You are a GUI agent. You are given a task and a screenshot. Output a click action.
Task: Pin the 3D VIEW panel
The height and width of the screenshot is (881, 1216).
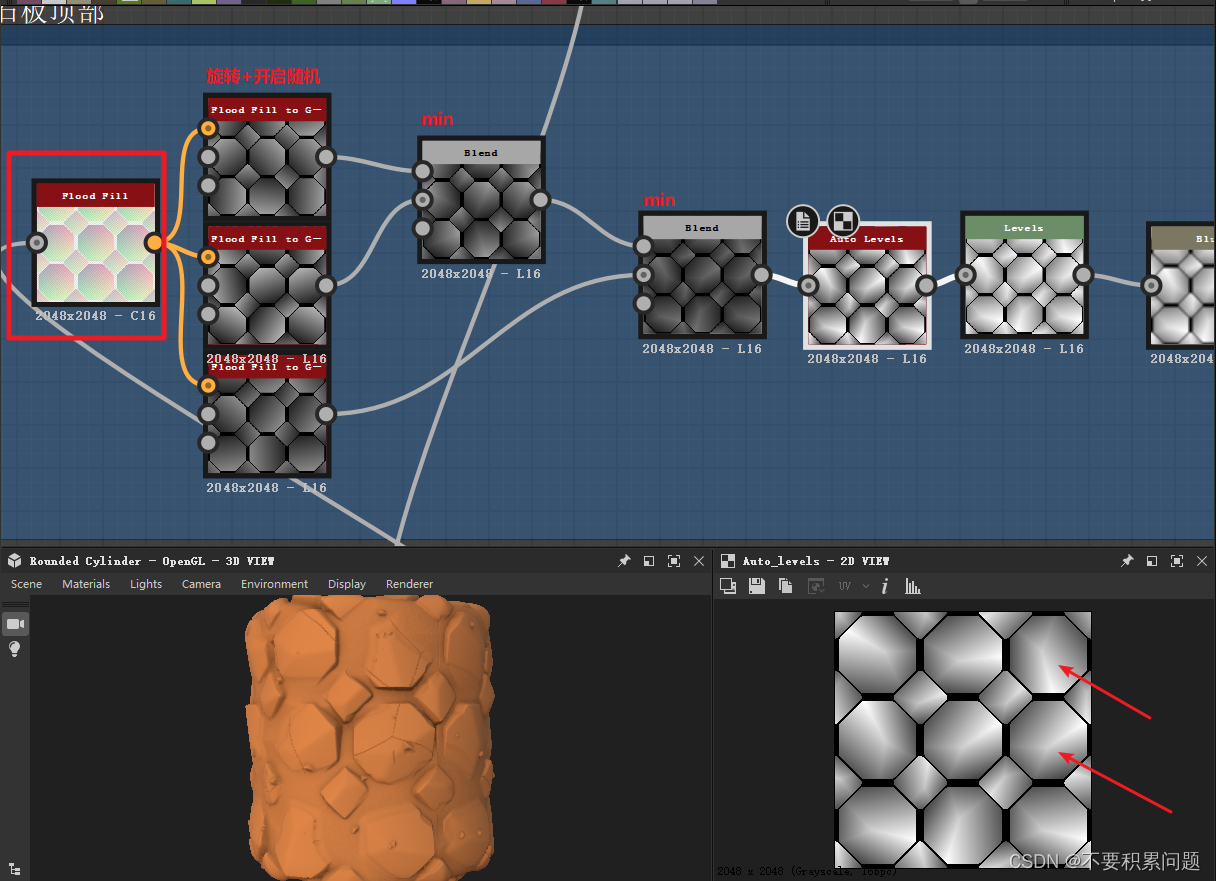click(x=624, y=561)
